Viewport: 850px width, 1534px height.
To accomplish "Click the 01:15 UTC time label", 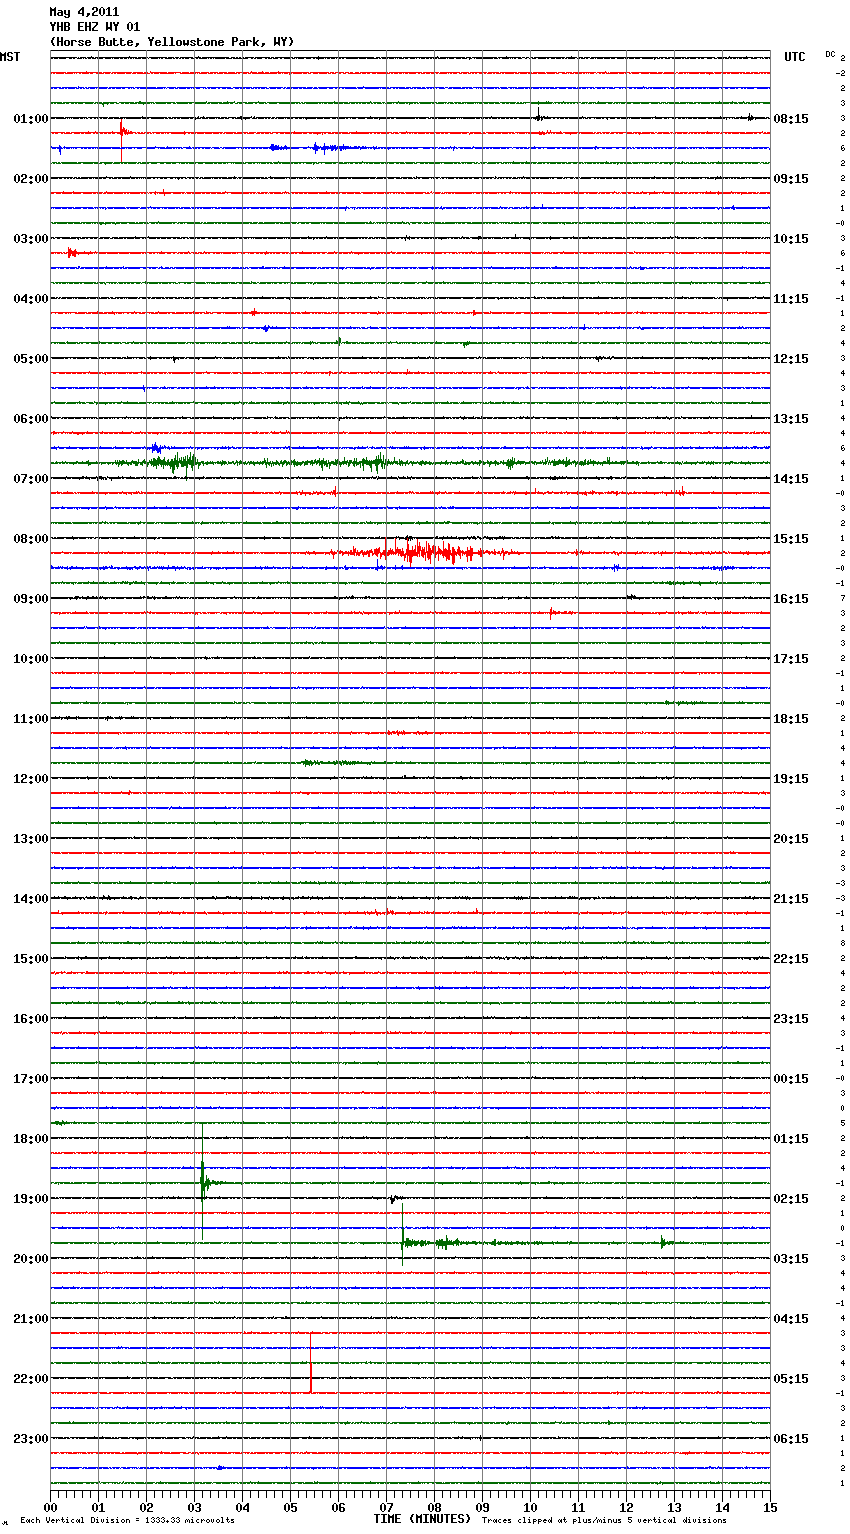I will [x=791, y=1139].
